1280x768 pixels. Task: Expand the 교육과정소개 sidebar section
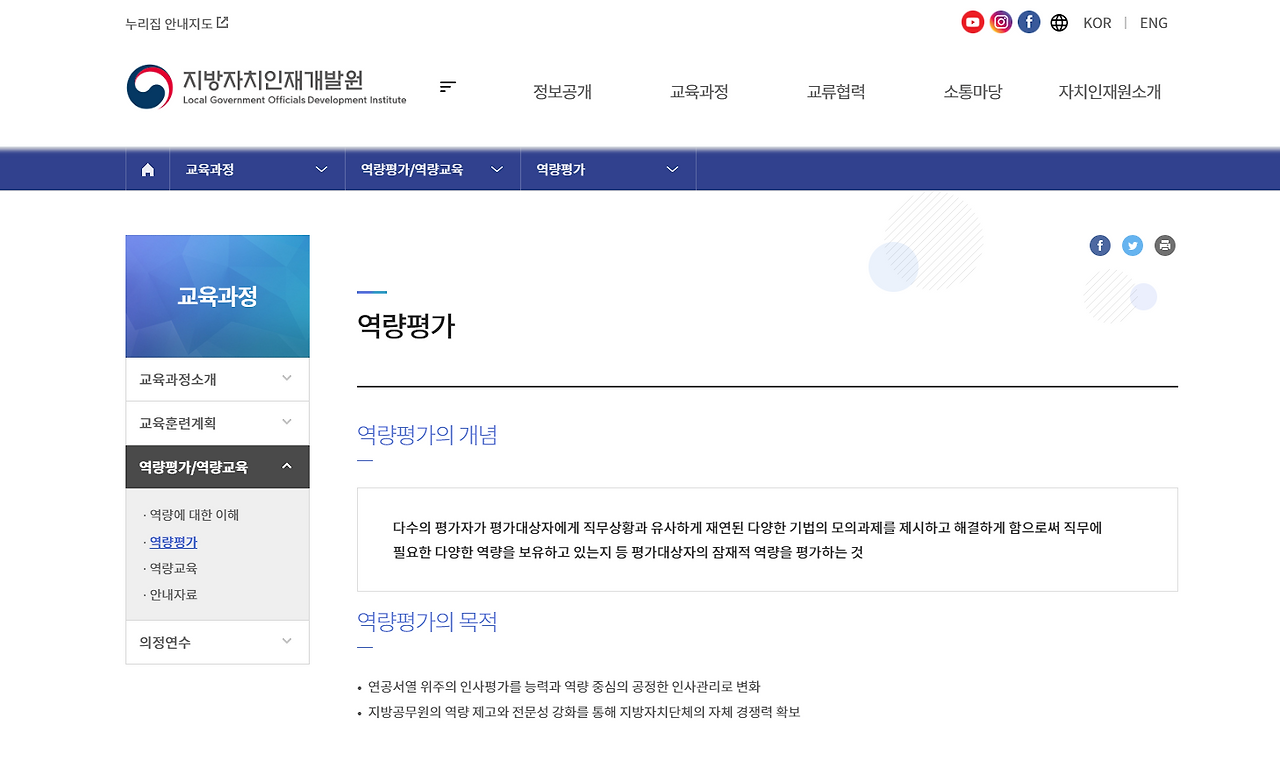217,379
